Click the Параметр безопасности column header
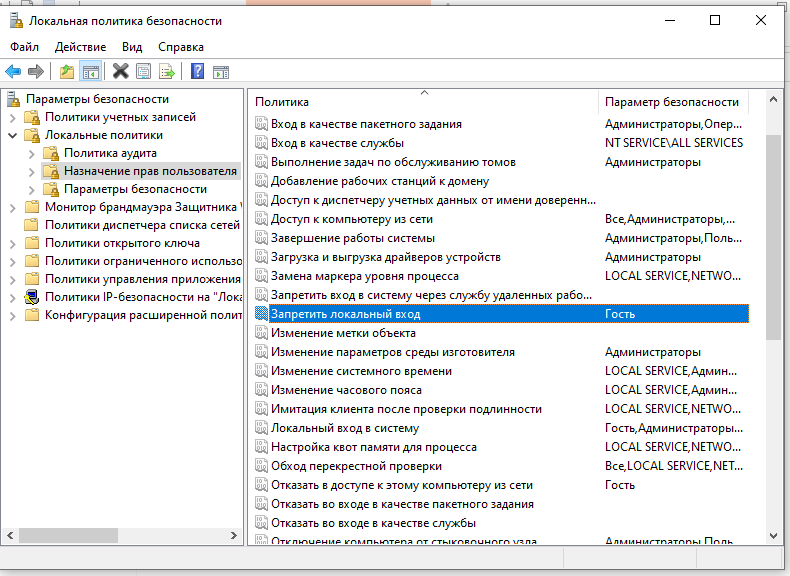The width and height of the screenshot is (790, 576). [x=672, y=102]
